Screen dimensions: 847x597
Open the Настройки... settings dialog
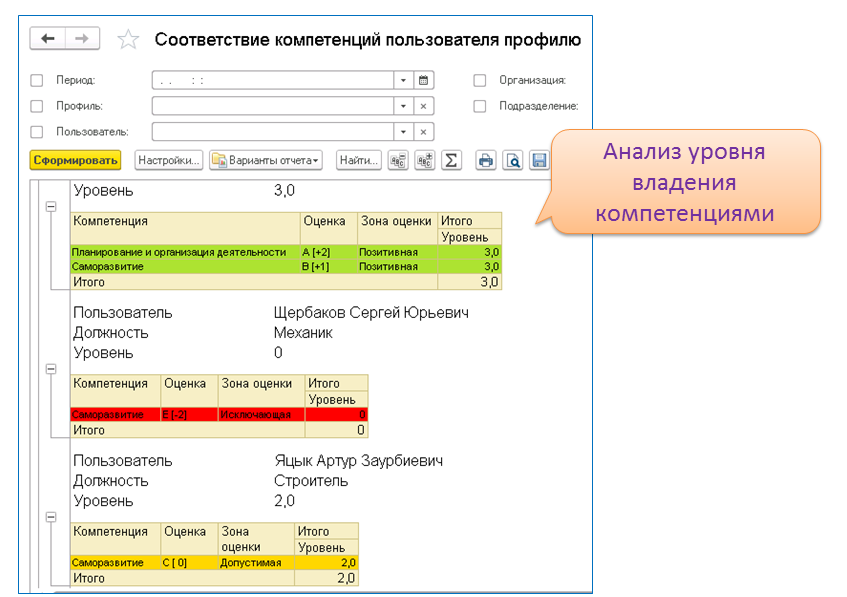point(169,160)
